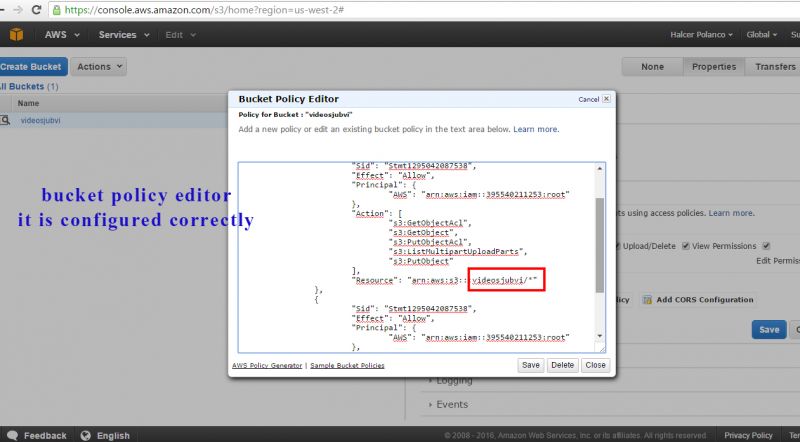Open the AWS Policy Generator link
This screenshot has width=800, height=442.
point(267,365)
